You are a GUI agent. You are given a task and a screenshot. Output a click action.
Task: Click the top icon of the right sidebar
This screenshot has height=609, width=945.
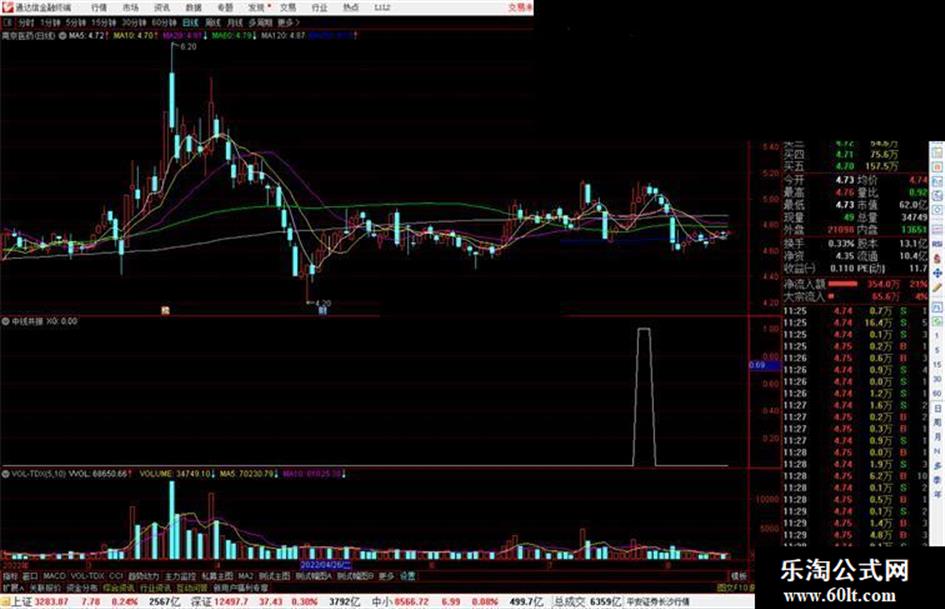(x=937, y=151)
